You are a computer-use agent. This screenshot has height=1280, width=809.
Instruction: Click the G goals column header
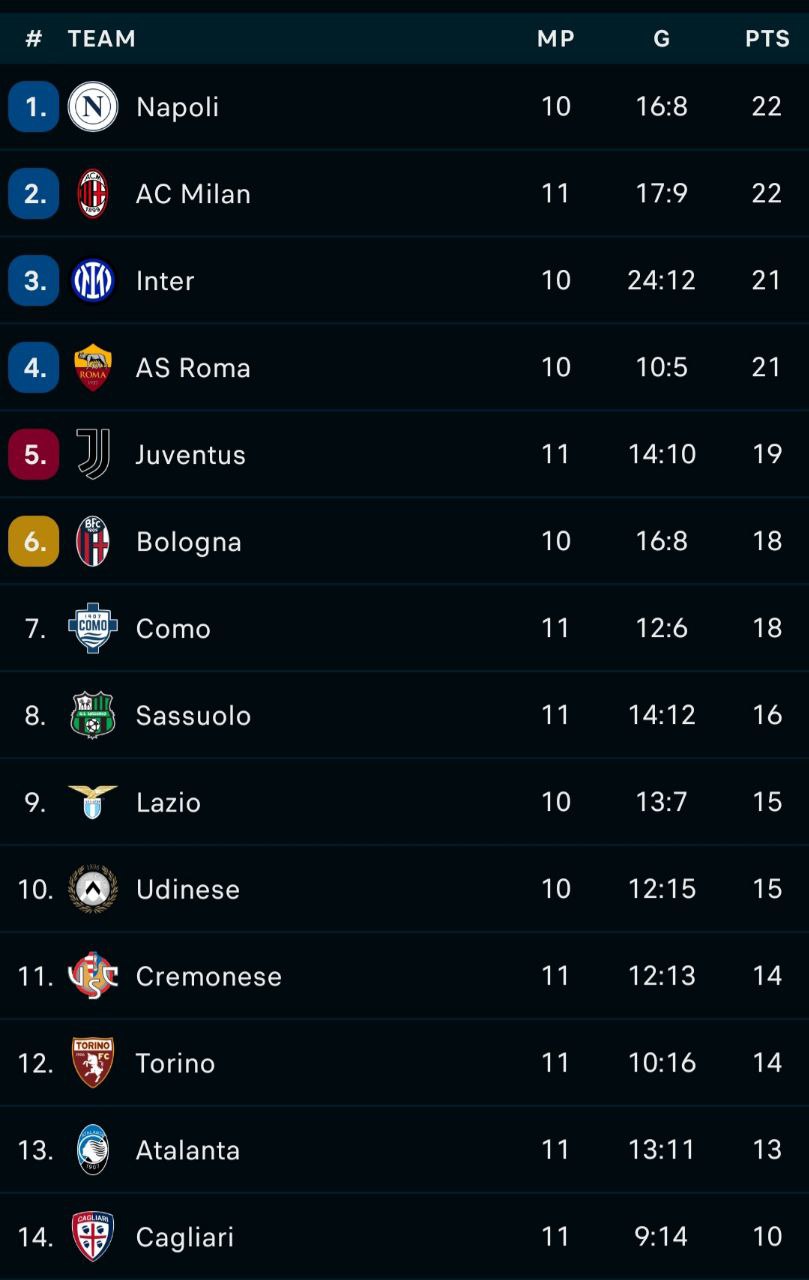pos(662,39)
